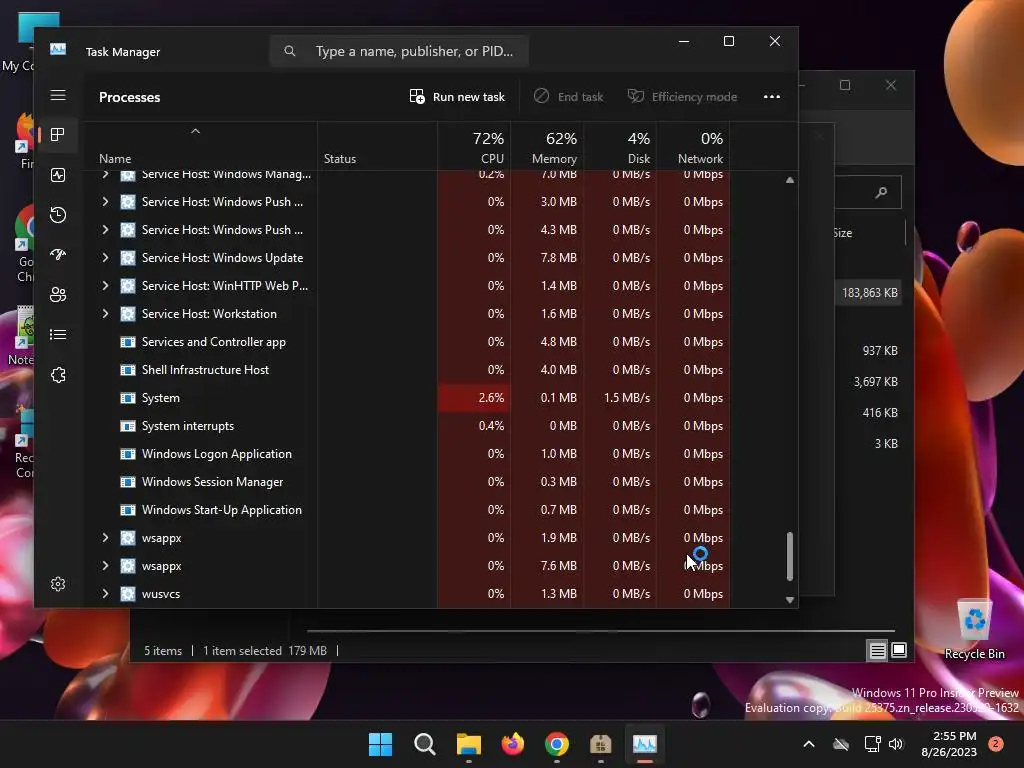Sort by the CPU 72% column header

click(x=474, y=147)
